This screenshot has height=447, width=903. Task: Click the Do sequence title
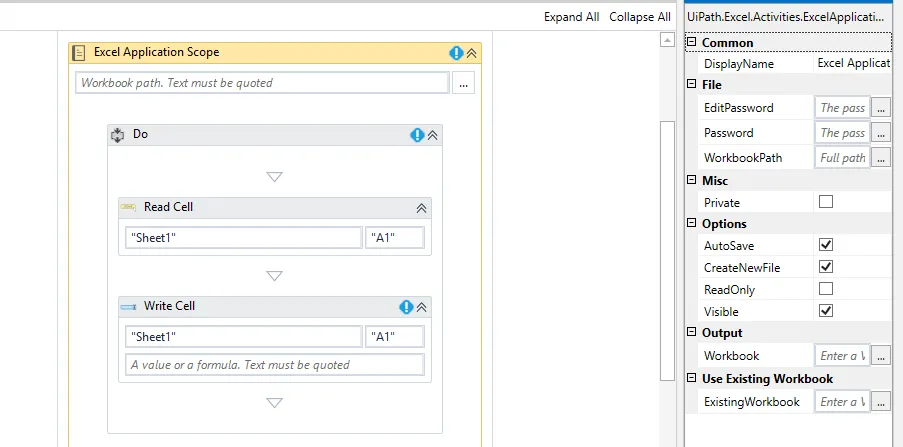(141, 134)
